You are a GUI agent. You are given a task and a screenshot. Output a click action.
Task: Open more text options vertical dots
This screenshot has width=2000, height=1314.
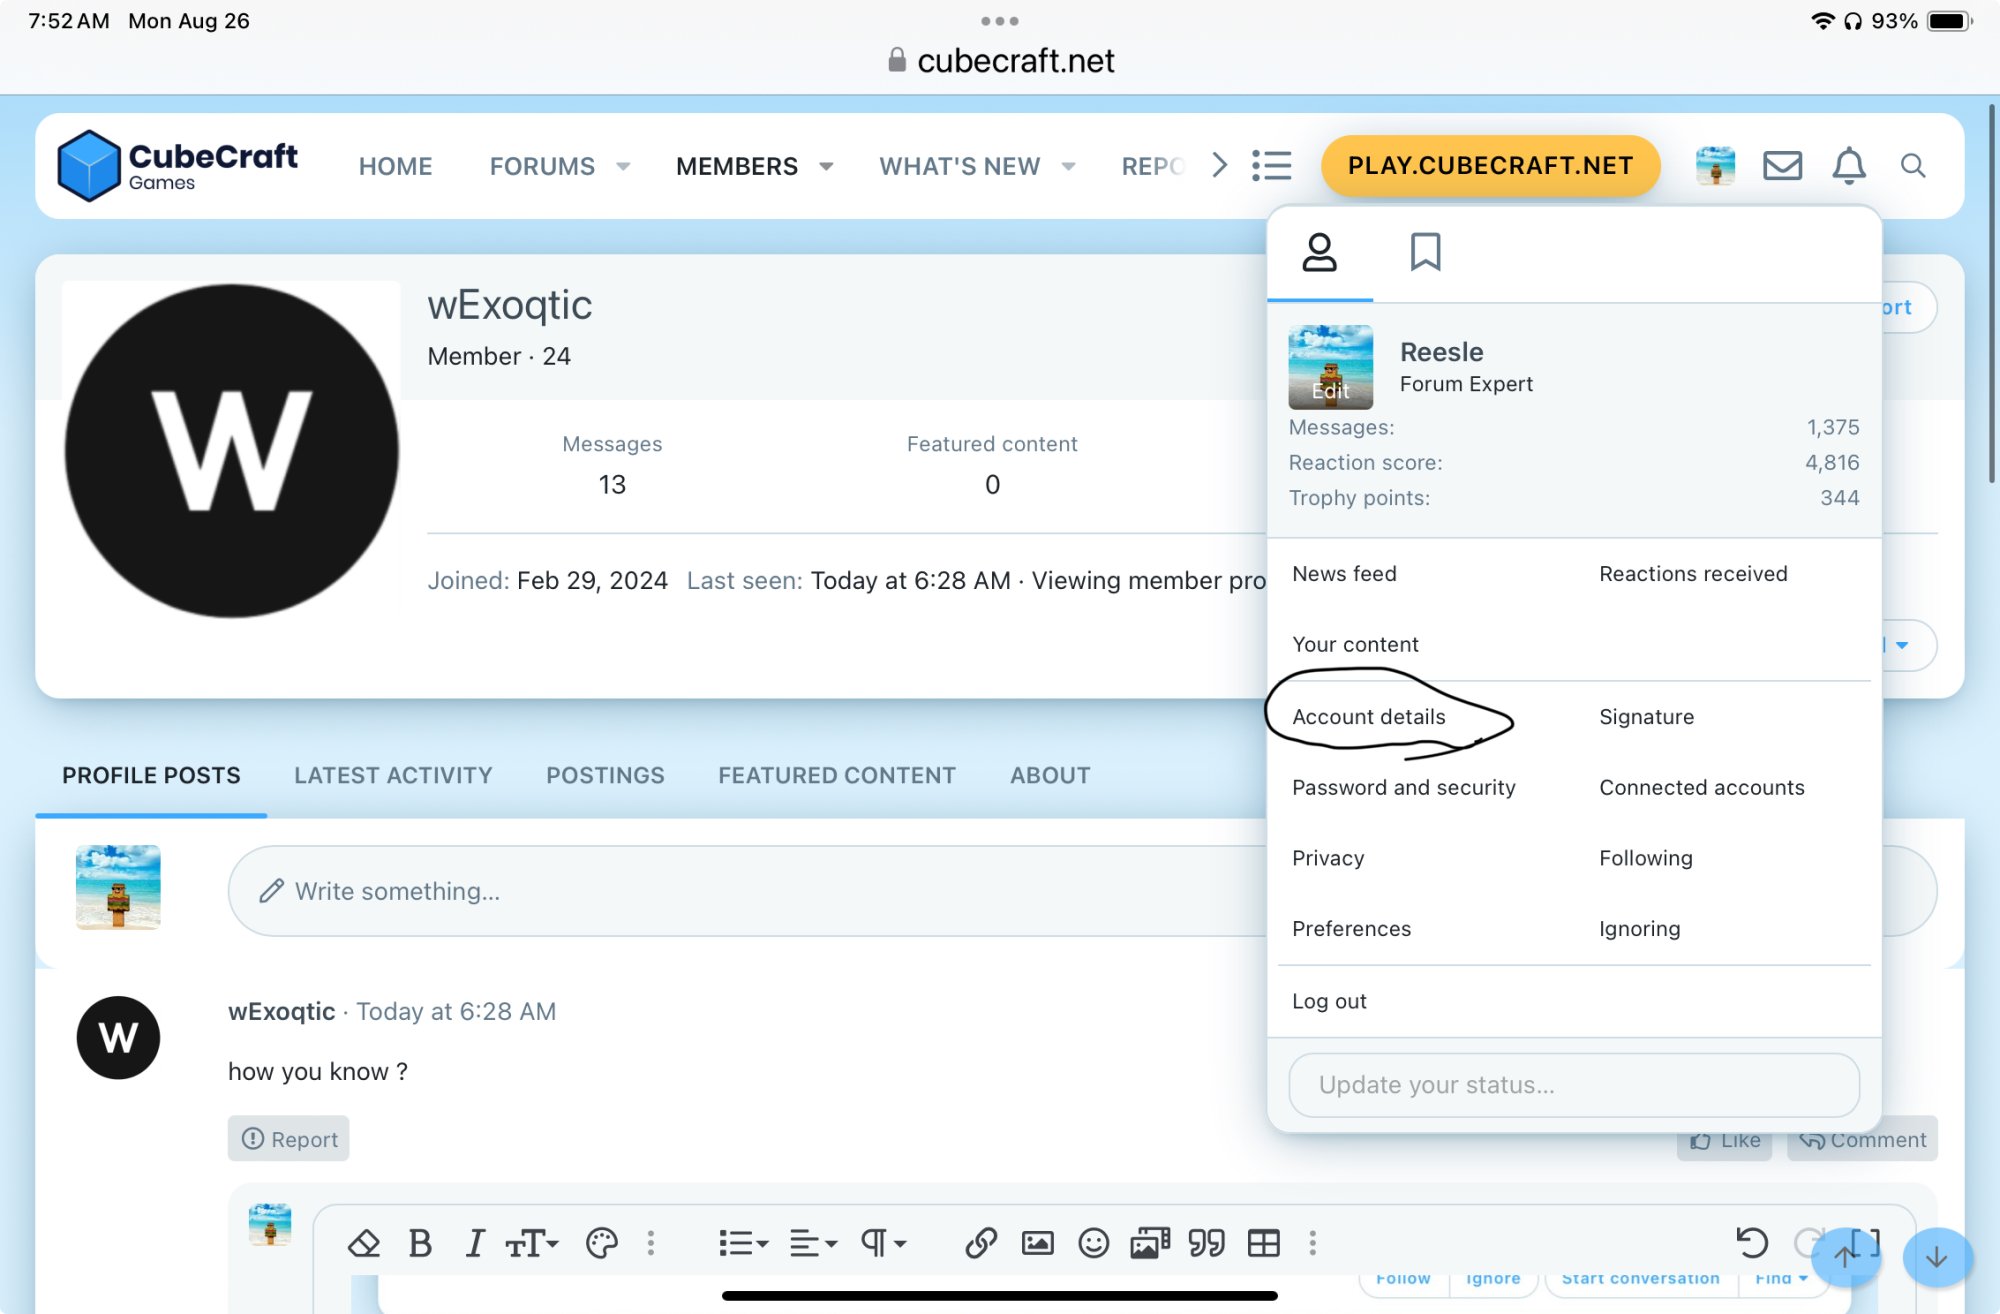click(x=651, y=1243)
